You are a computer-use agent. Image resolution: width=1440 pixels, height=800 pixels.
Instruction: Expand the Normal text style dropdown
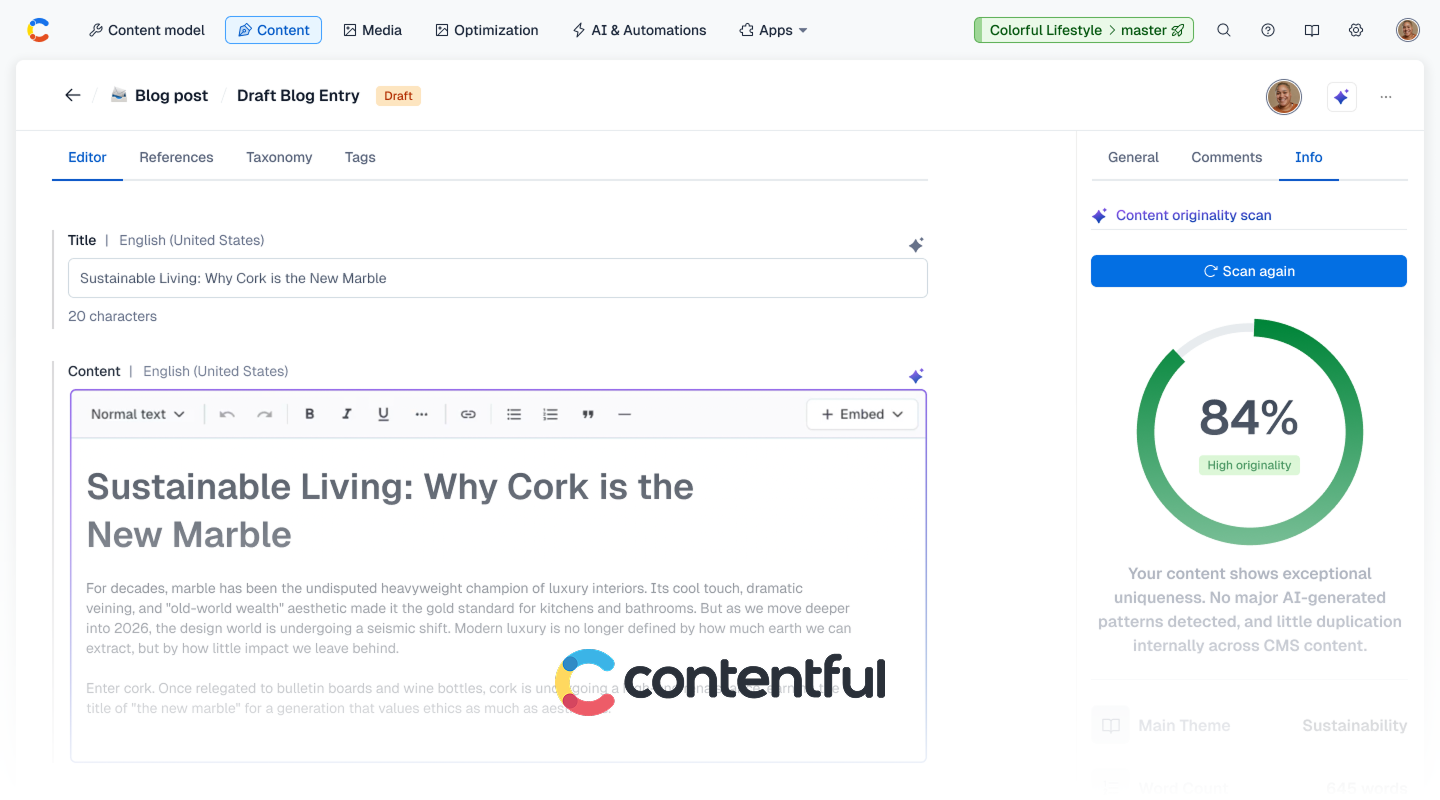pyautogui.click(x=138, y=413)
